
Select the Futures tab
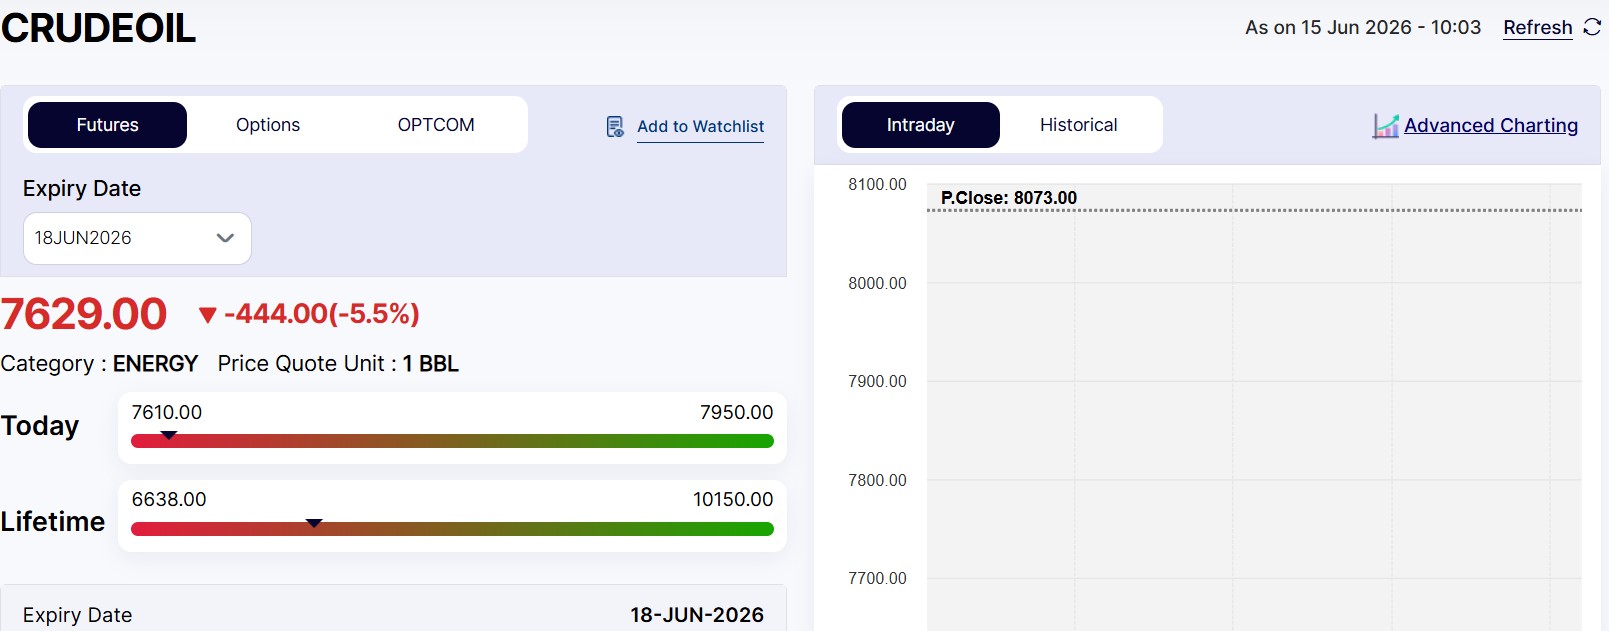click(107, 125)
